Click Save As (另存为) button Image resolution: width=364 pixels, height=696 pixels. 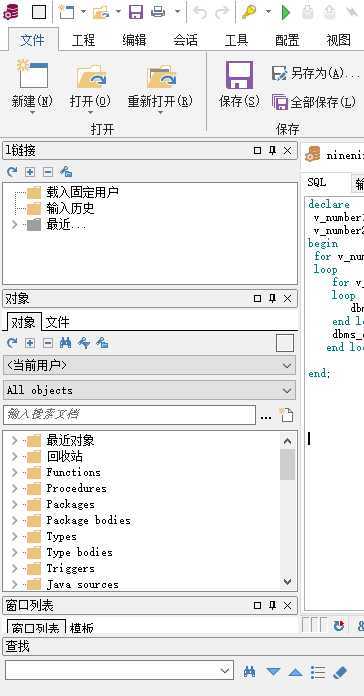pyautogui.click(x=315, y=73)
